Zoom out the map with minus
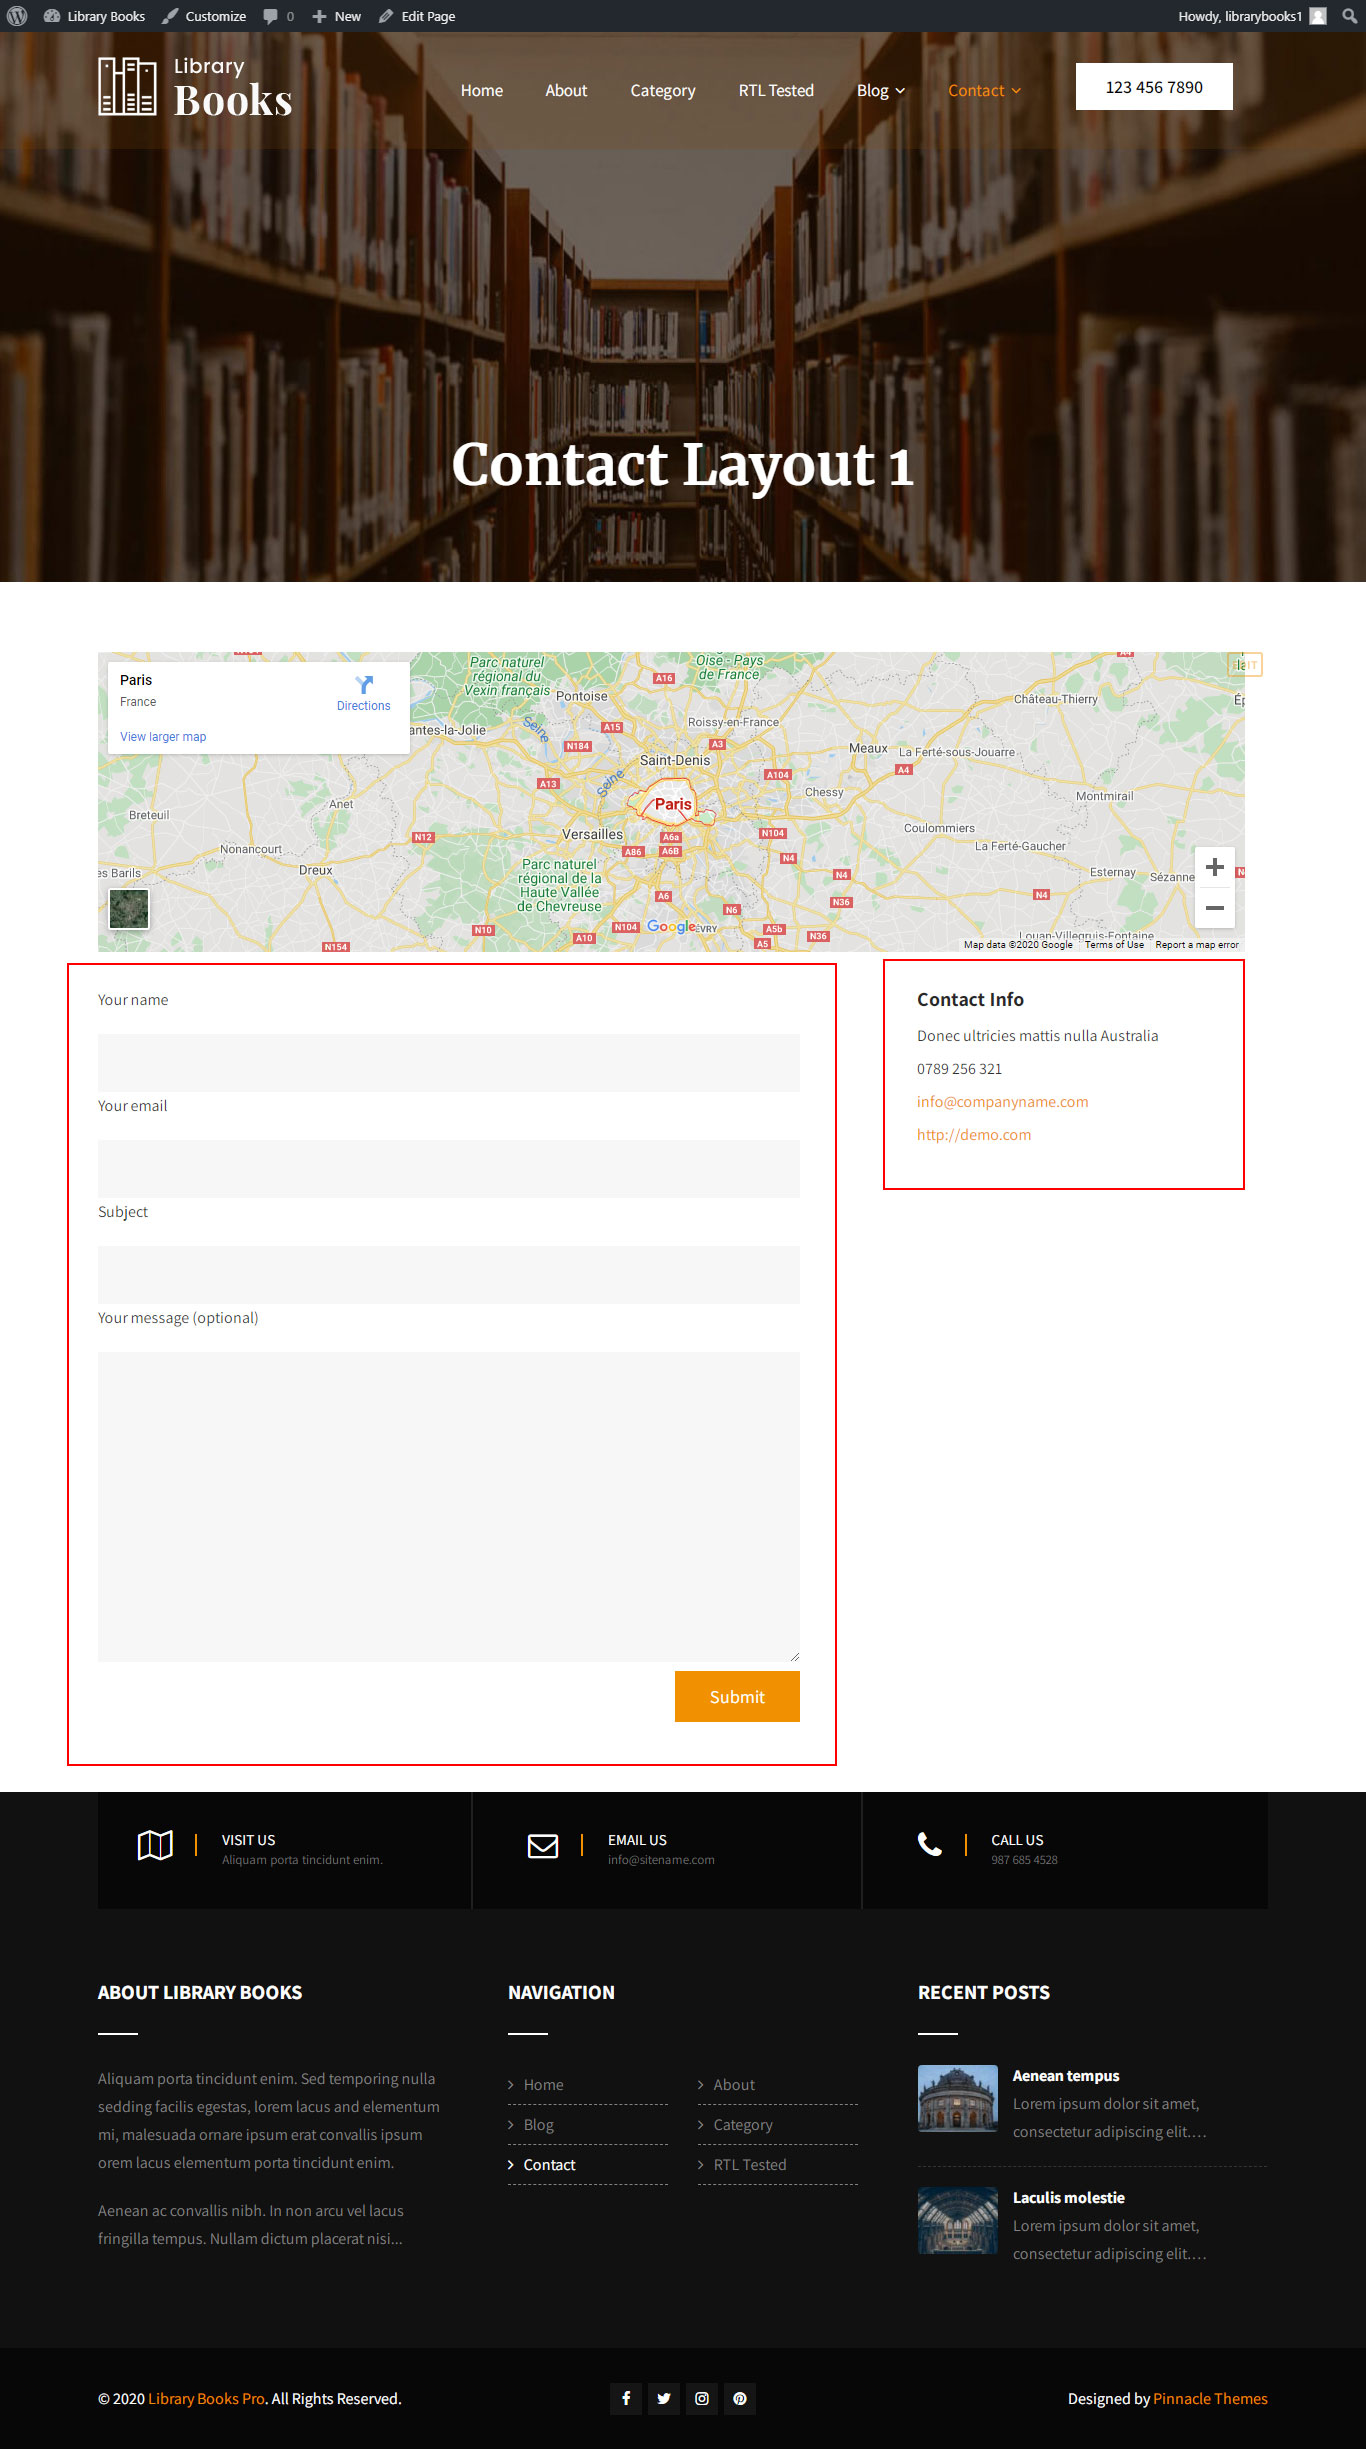The width and height of the screenshot is (1366, 2450). (1215, 908)
